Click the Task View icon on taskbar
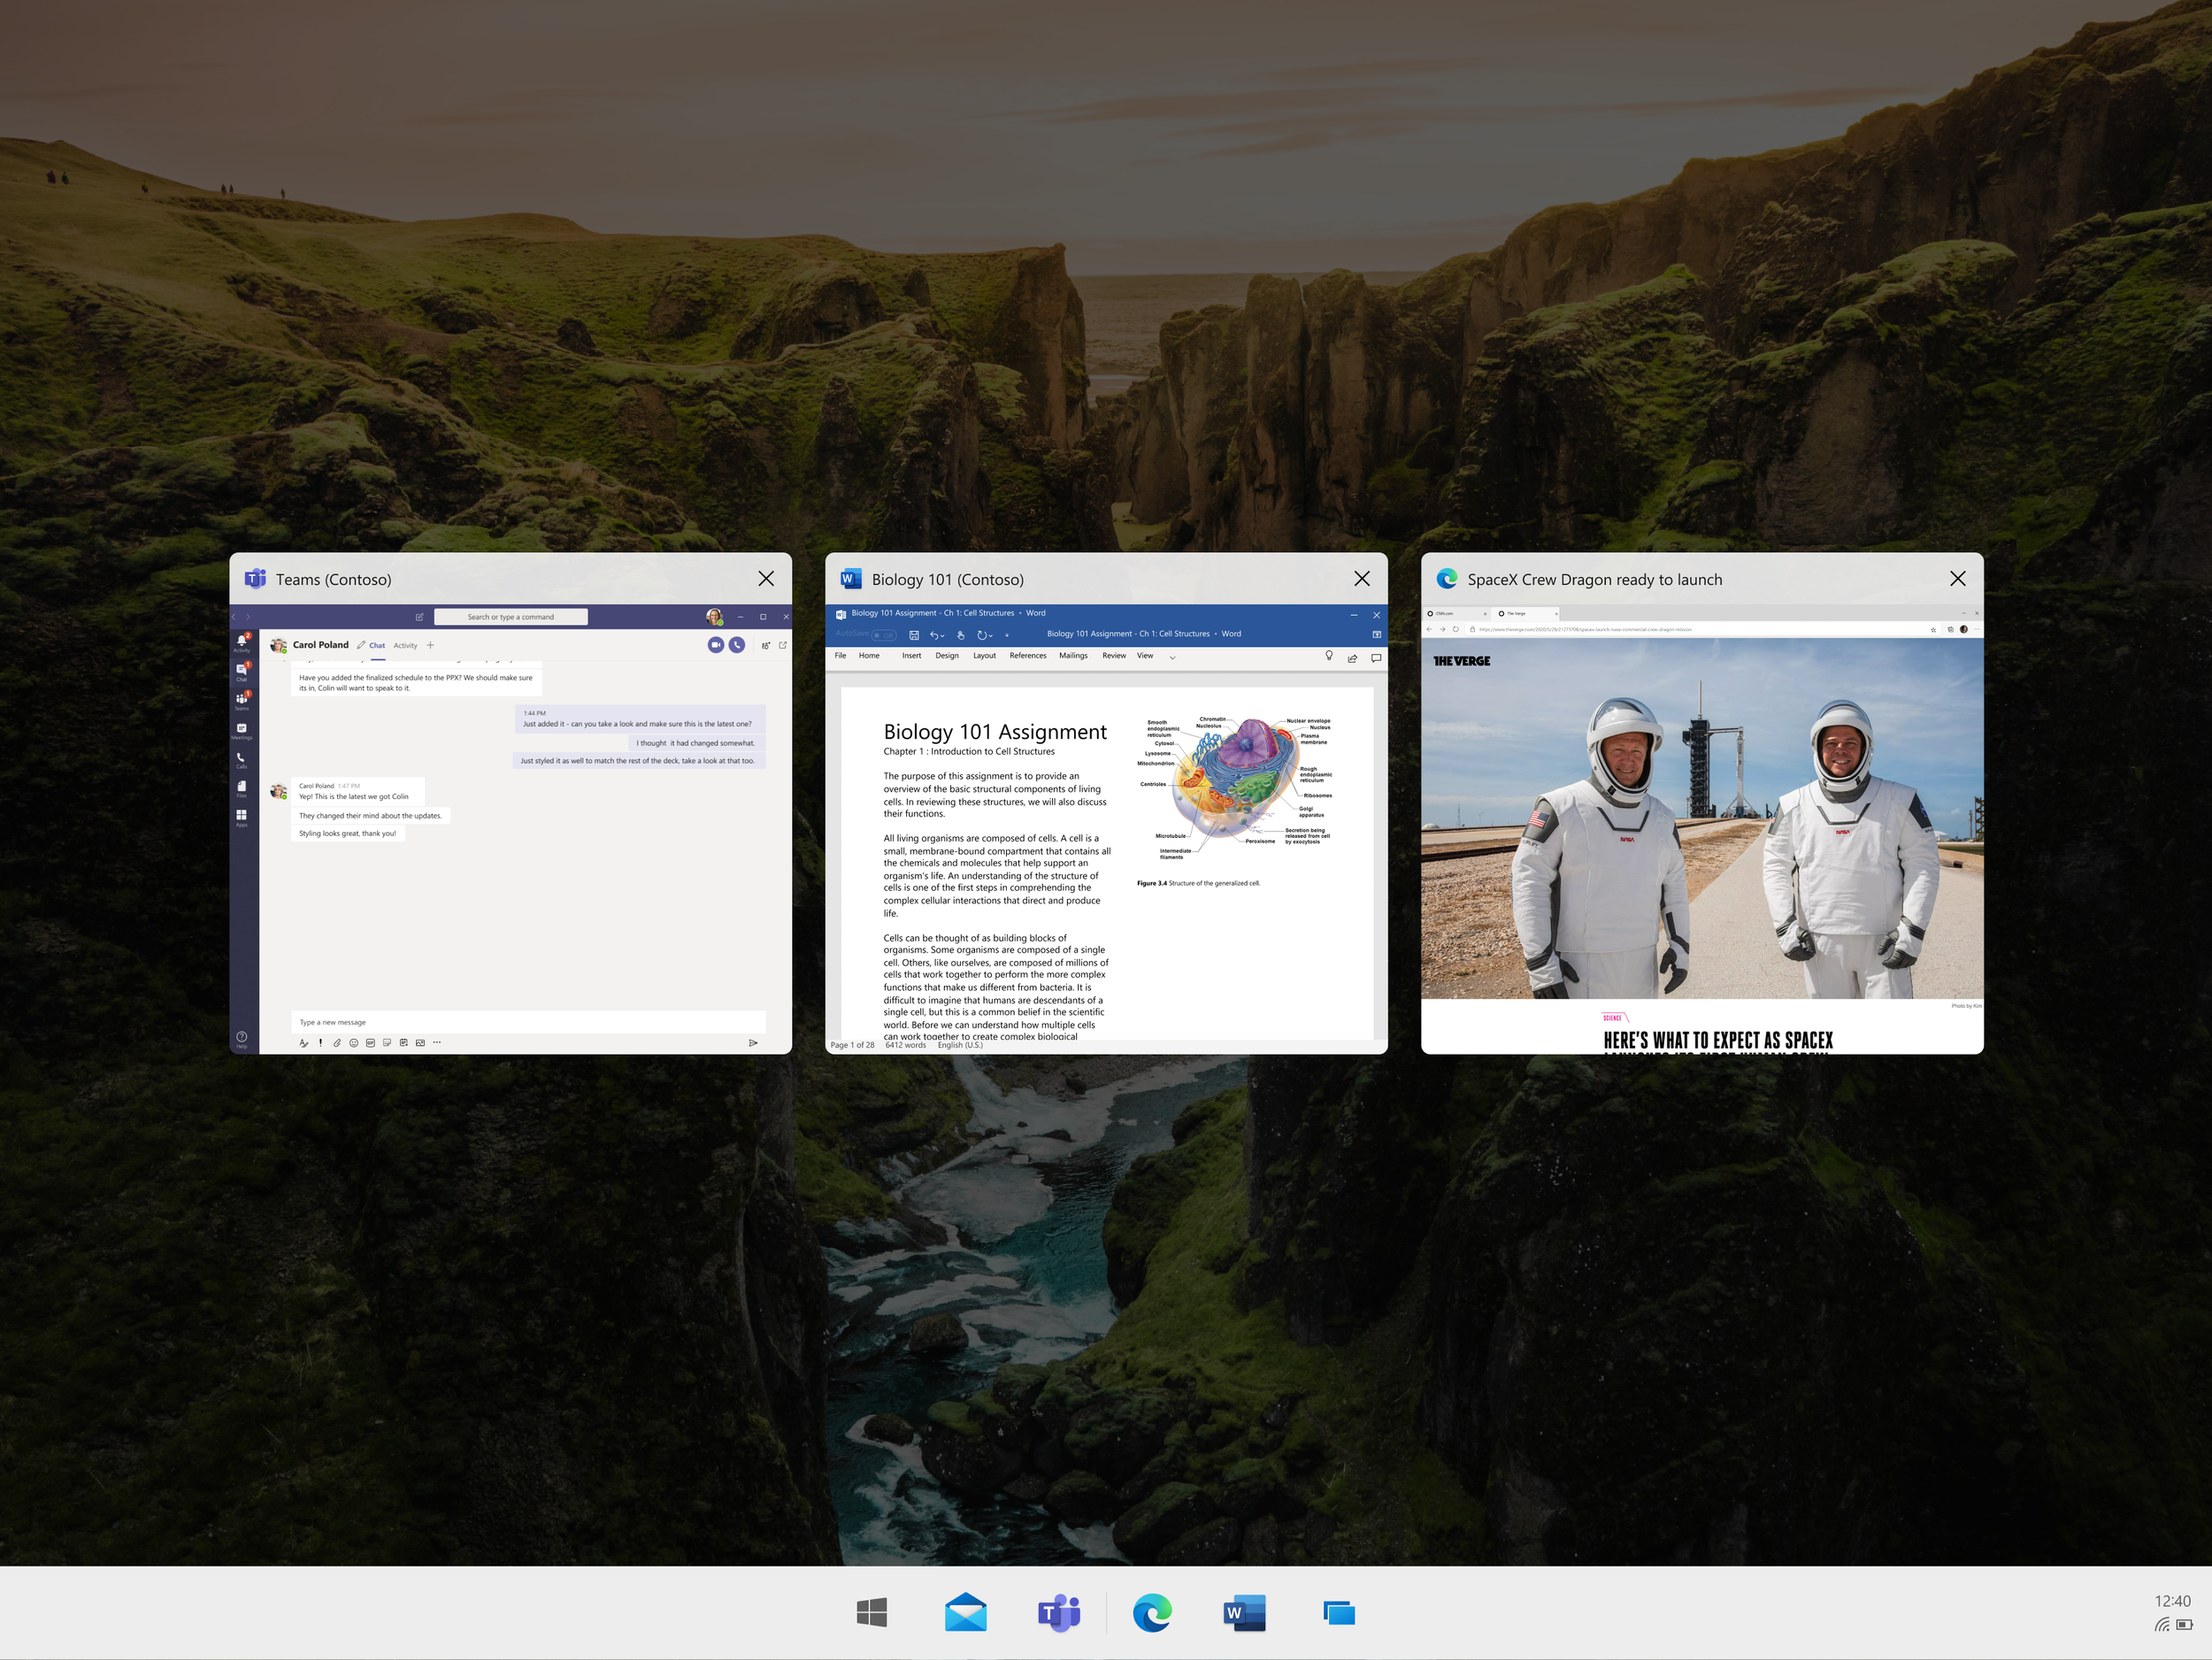The width and height of the screenshot is (2212, 1660). tap(1338, 1613)
